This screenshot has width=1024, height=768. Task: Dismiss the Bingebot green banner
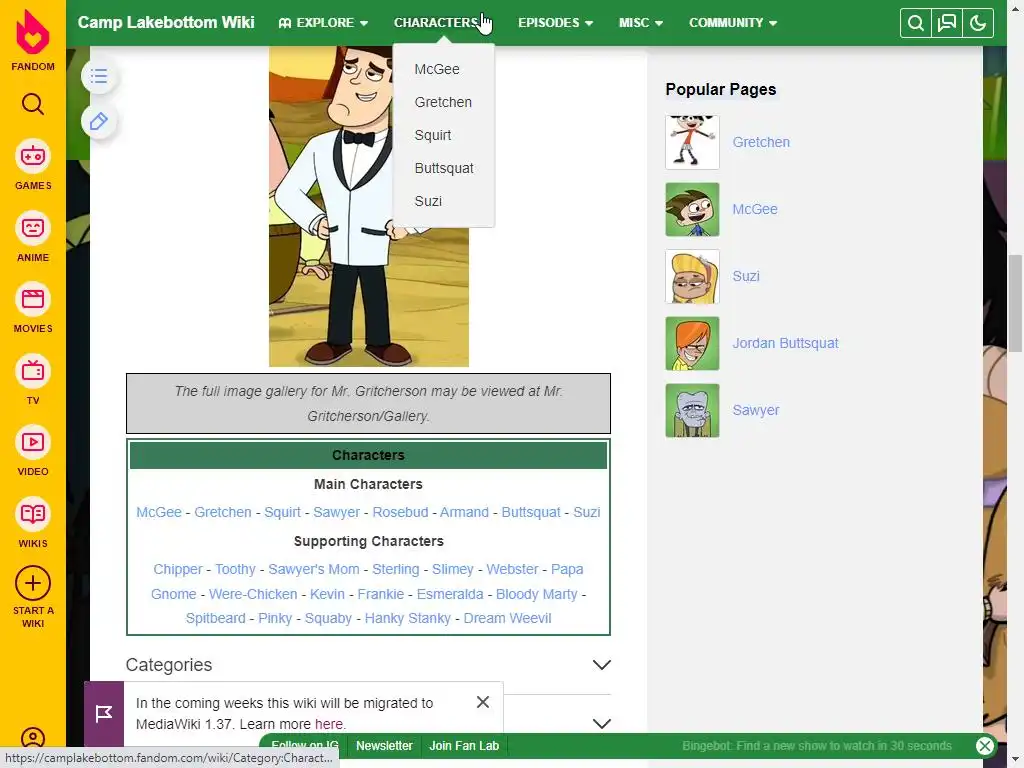tap(985, 746)
